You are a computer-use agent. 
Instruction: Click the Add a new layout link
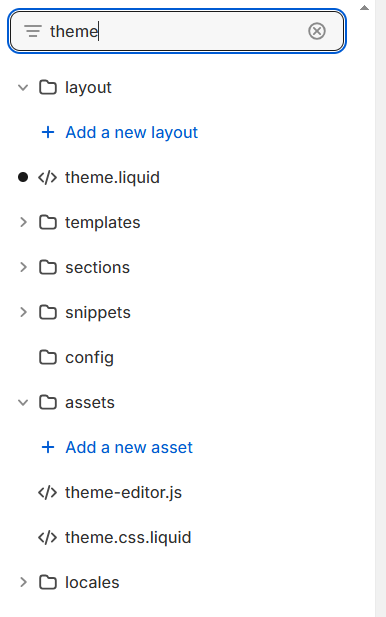(131, 132)
